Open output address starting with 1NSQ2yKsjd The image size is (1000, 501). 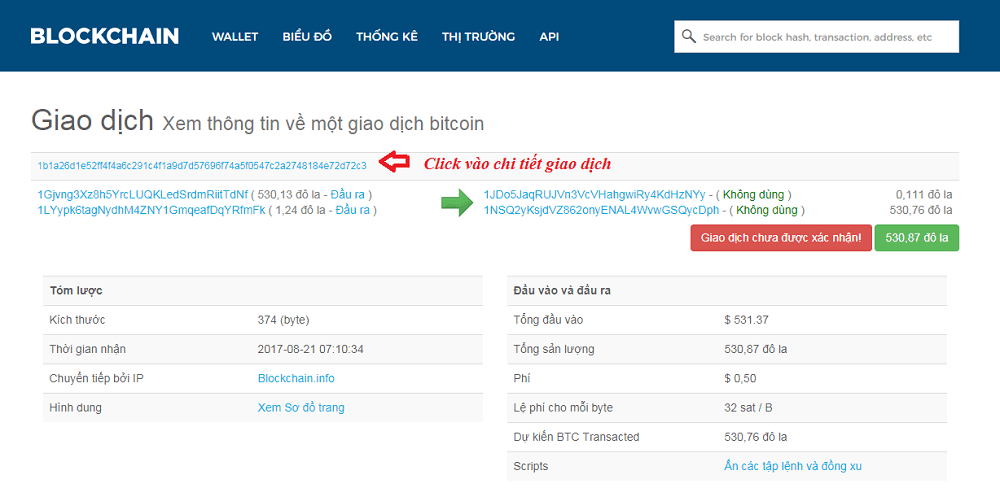pos(601,210)
